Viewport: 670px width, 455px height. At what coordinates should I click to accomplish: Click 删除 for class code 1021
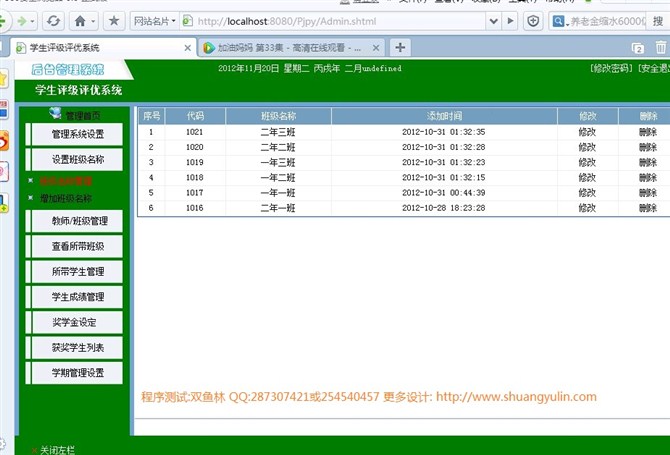(648, 132)
